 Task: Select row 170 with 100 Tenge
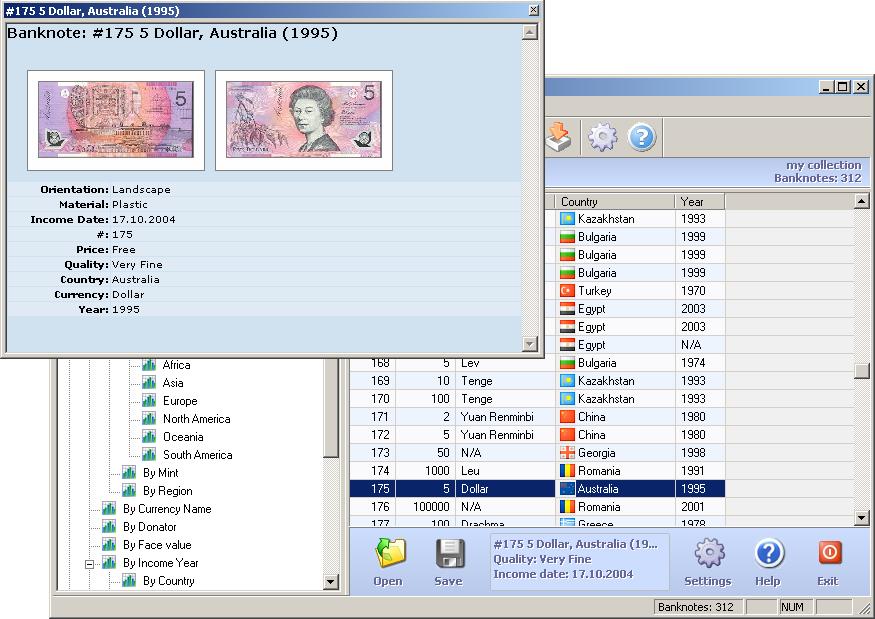click(537, 399)
